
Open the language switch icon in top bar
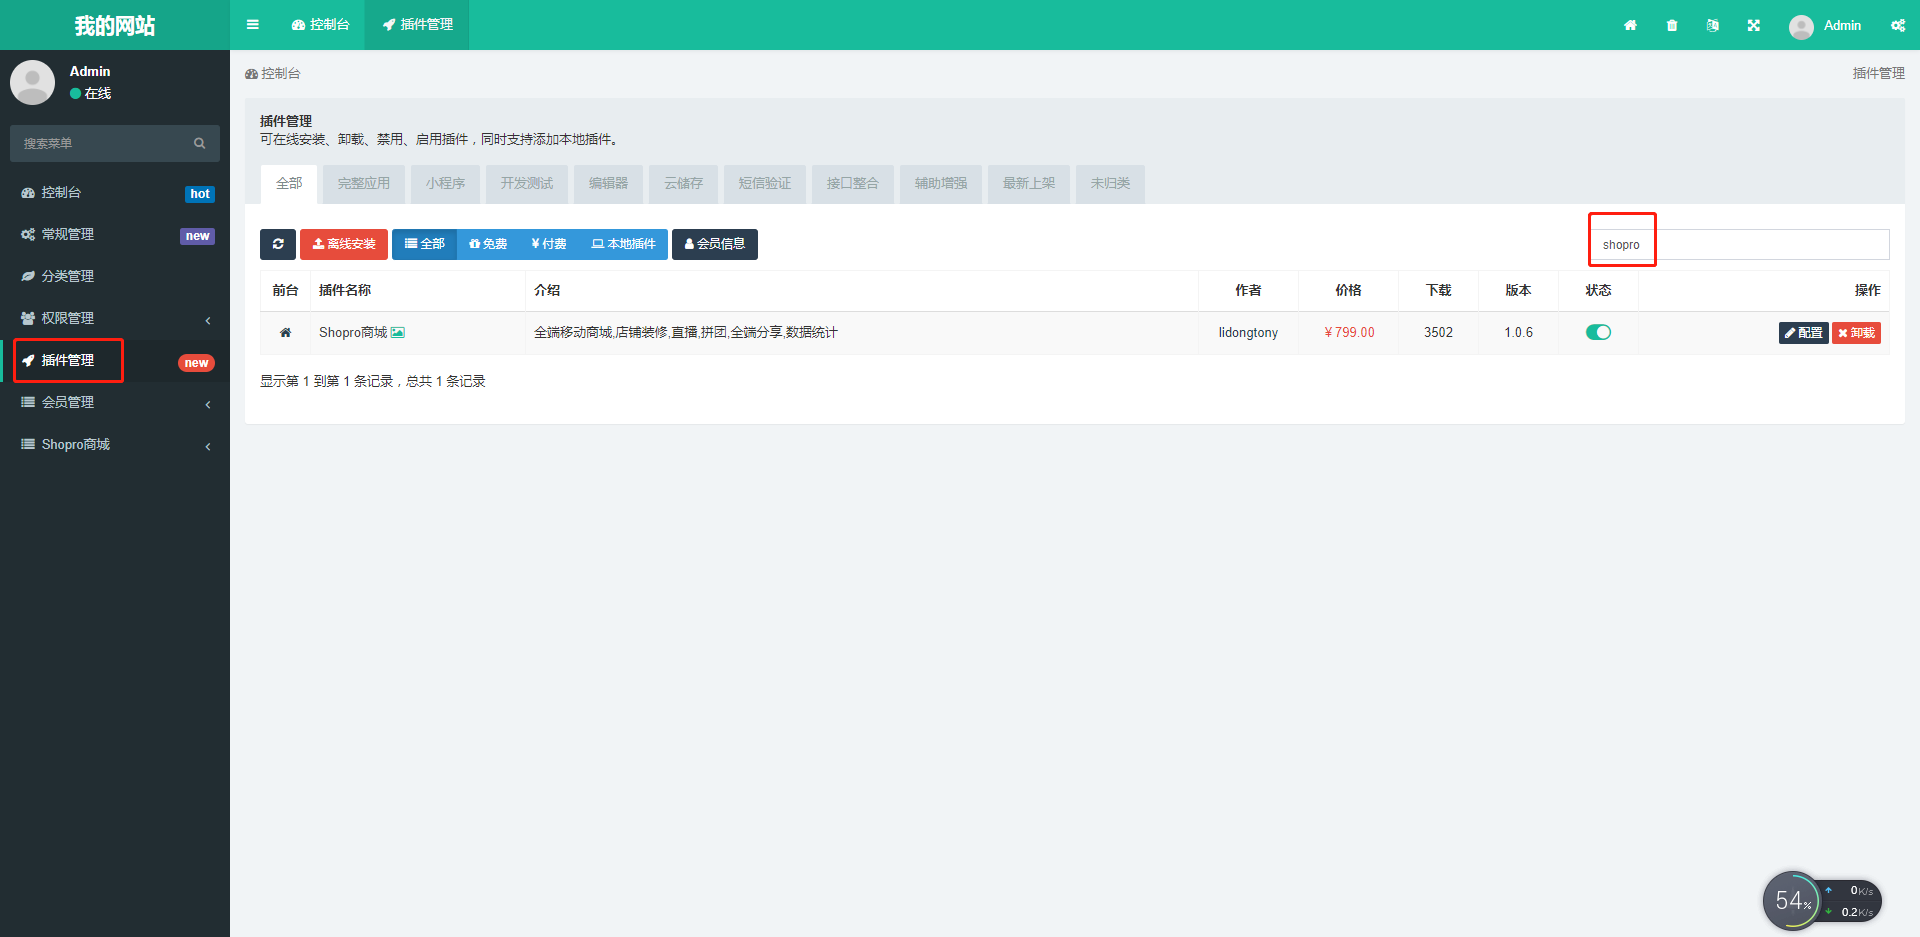coord(1713,25)
